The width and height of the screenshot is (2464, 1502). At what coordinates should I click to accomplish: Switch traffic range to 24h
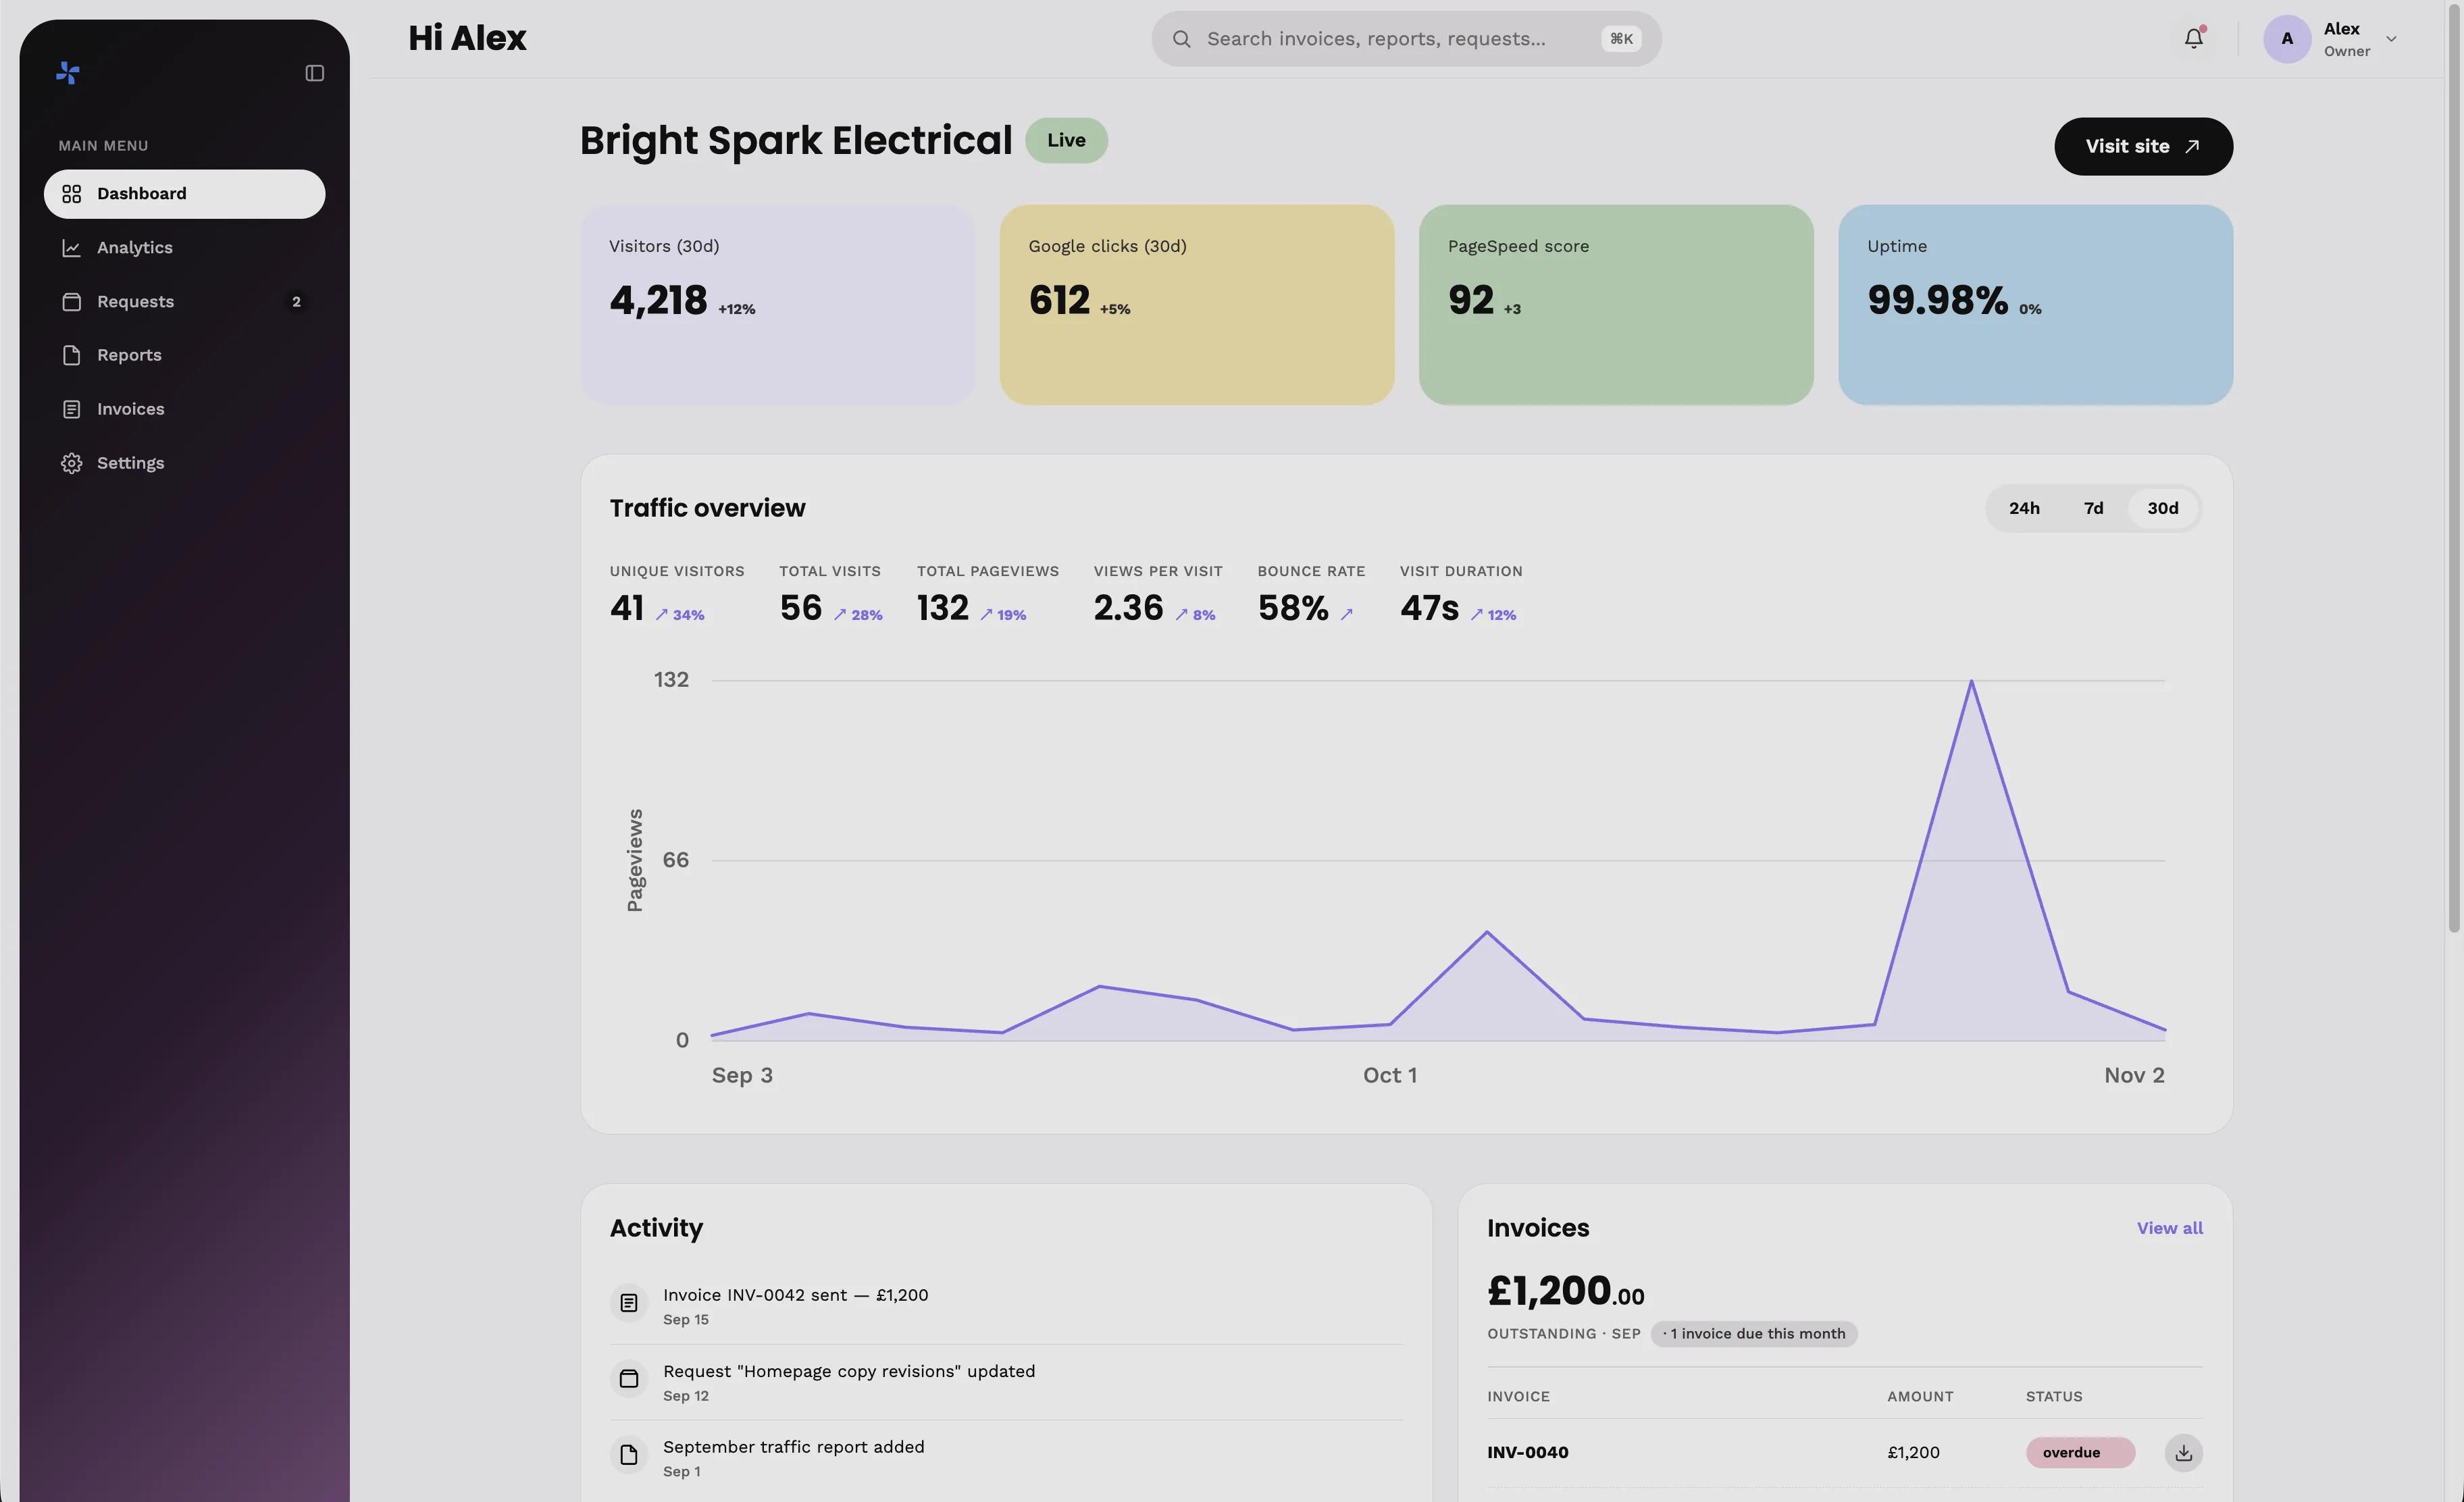click(x=2024, y=508)
